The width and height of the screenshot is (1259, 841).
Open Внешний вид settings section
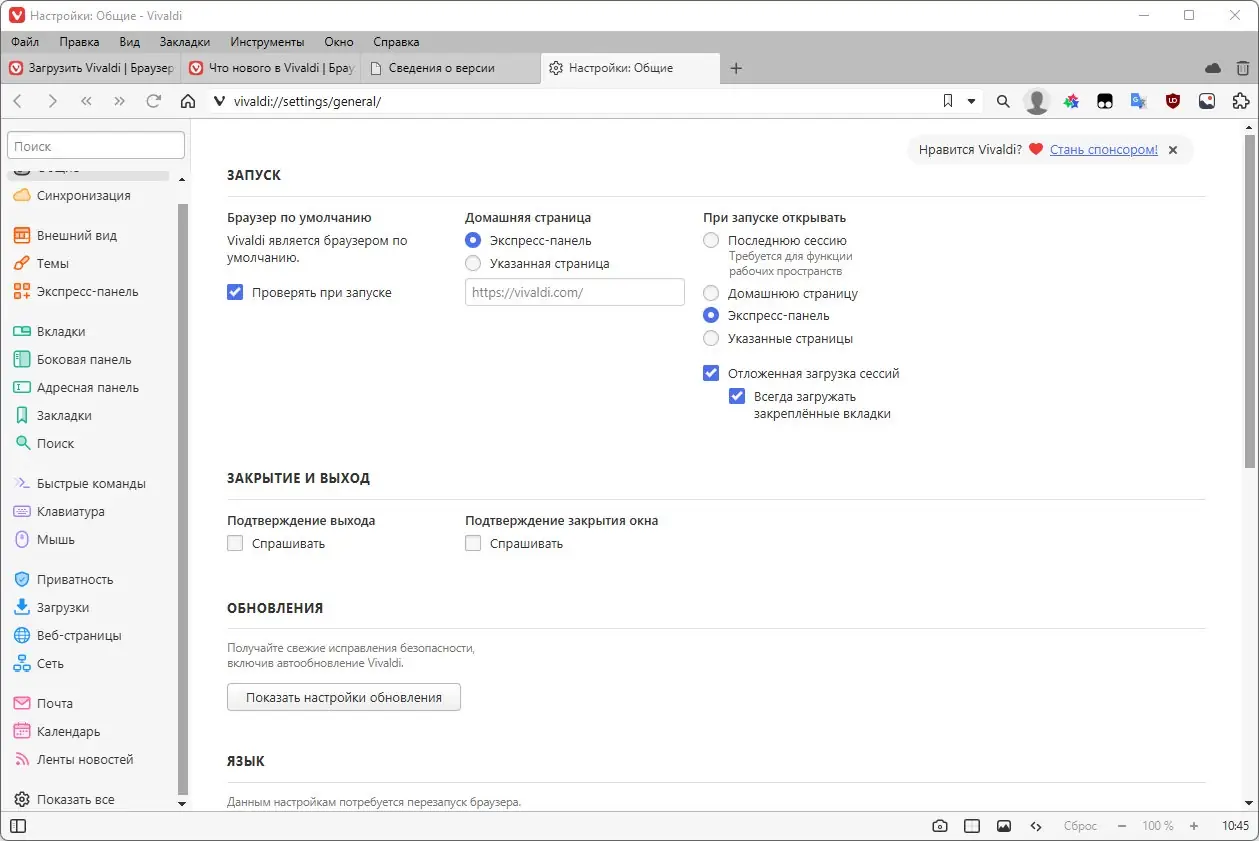pos(65,236)
